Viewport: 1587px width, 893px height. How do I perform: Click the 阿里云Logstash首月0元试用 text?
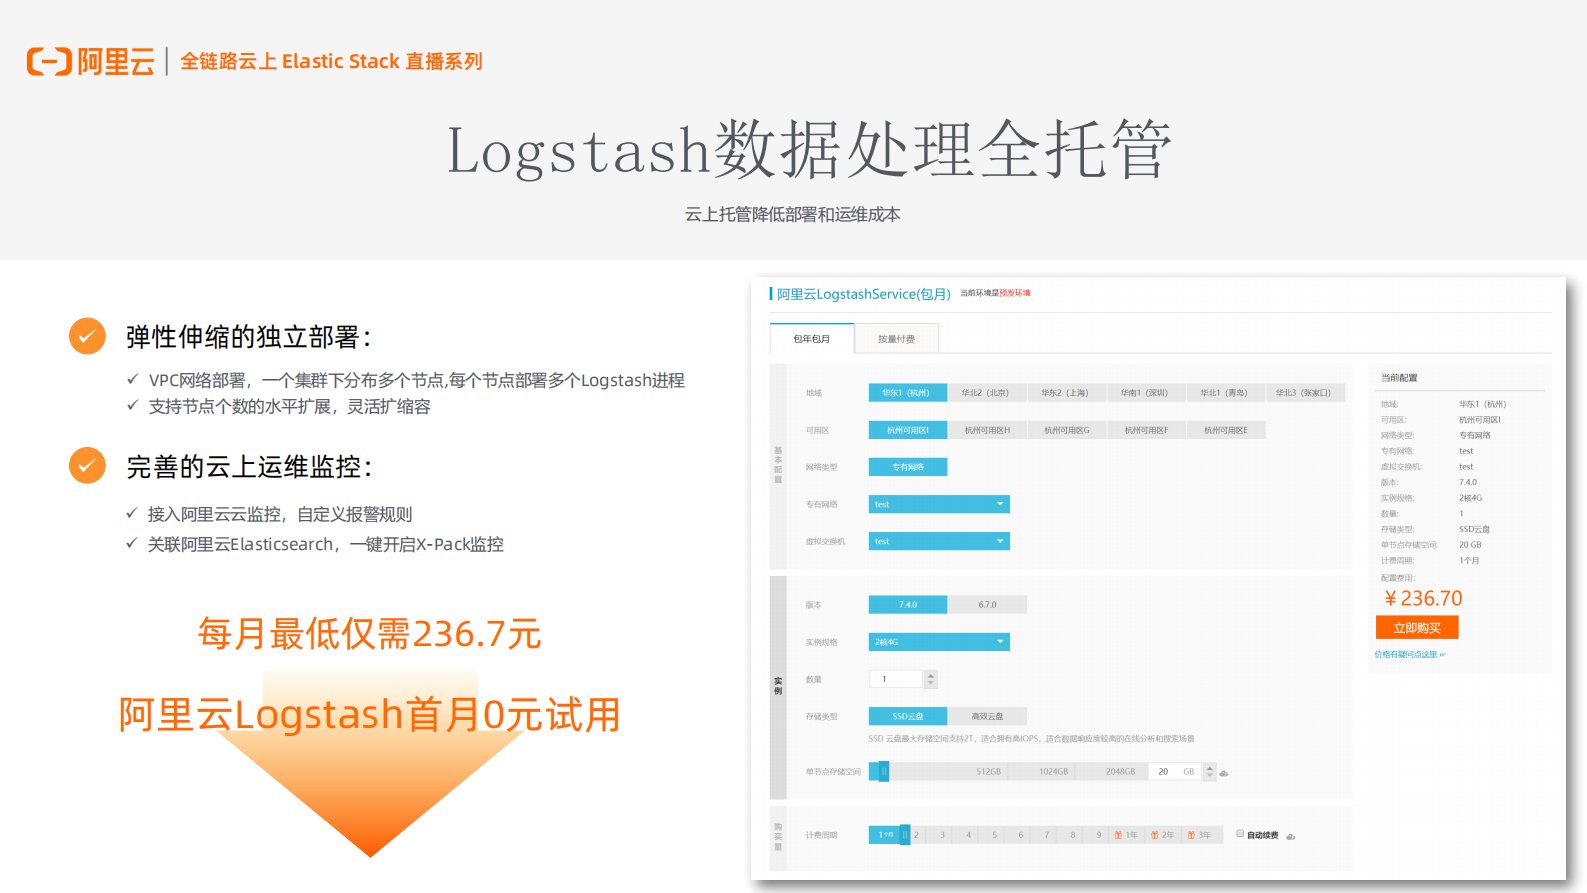370,715
